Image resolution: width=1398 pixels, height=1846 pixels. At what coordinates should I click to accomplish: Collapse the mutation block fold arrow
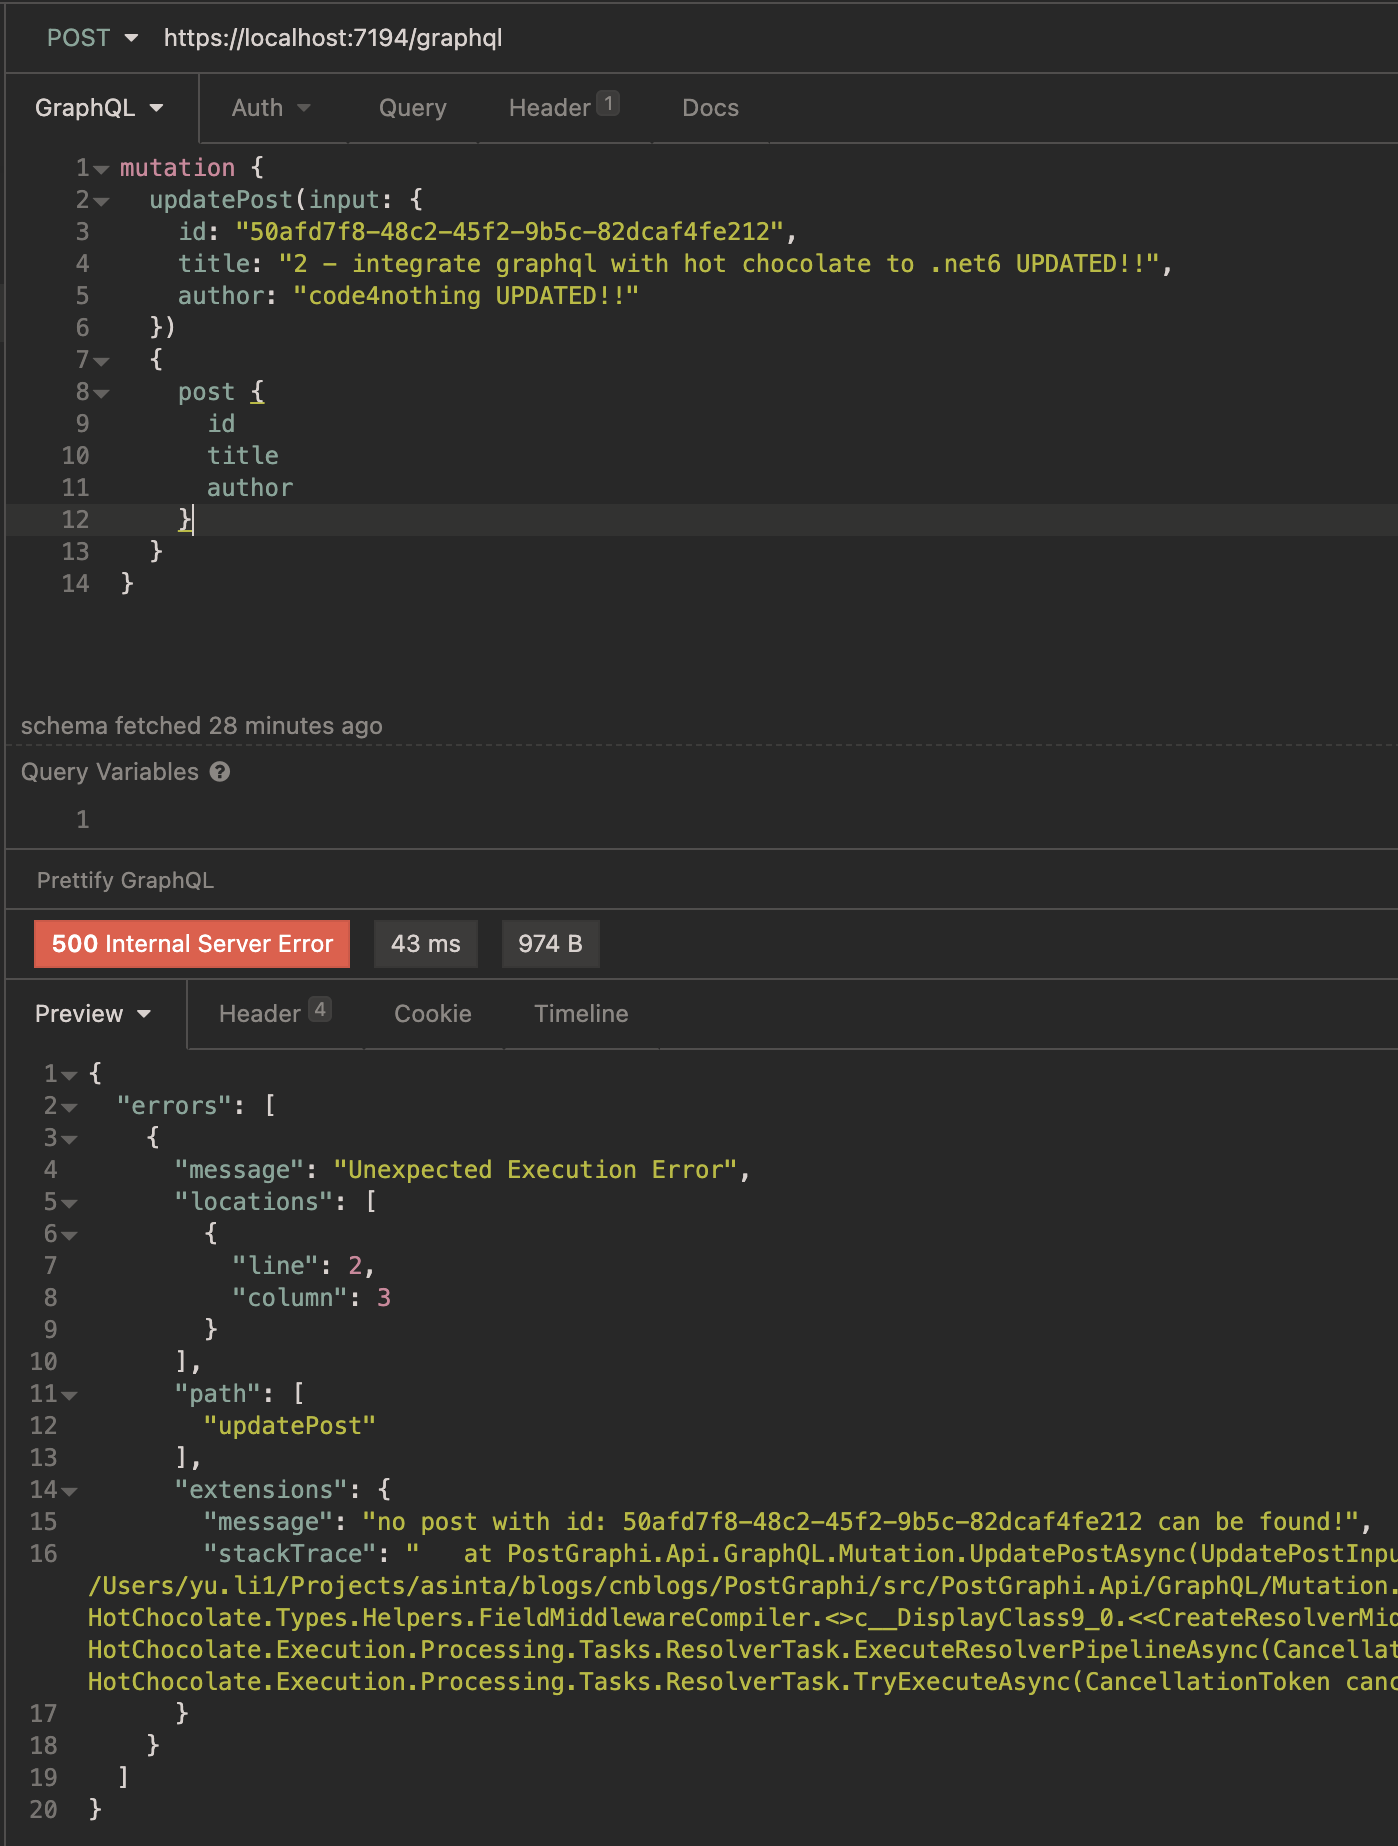pos(101,170)
